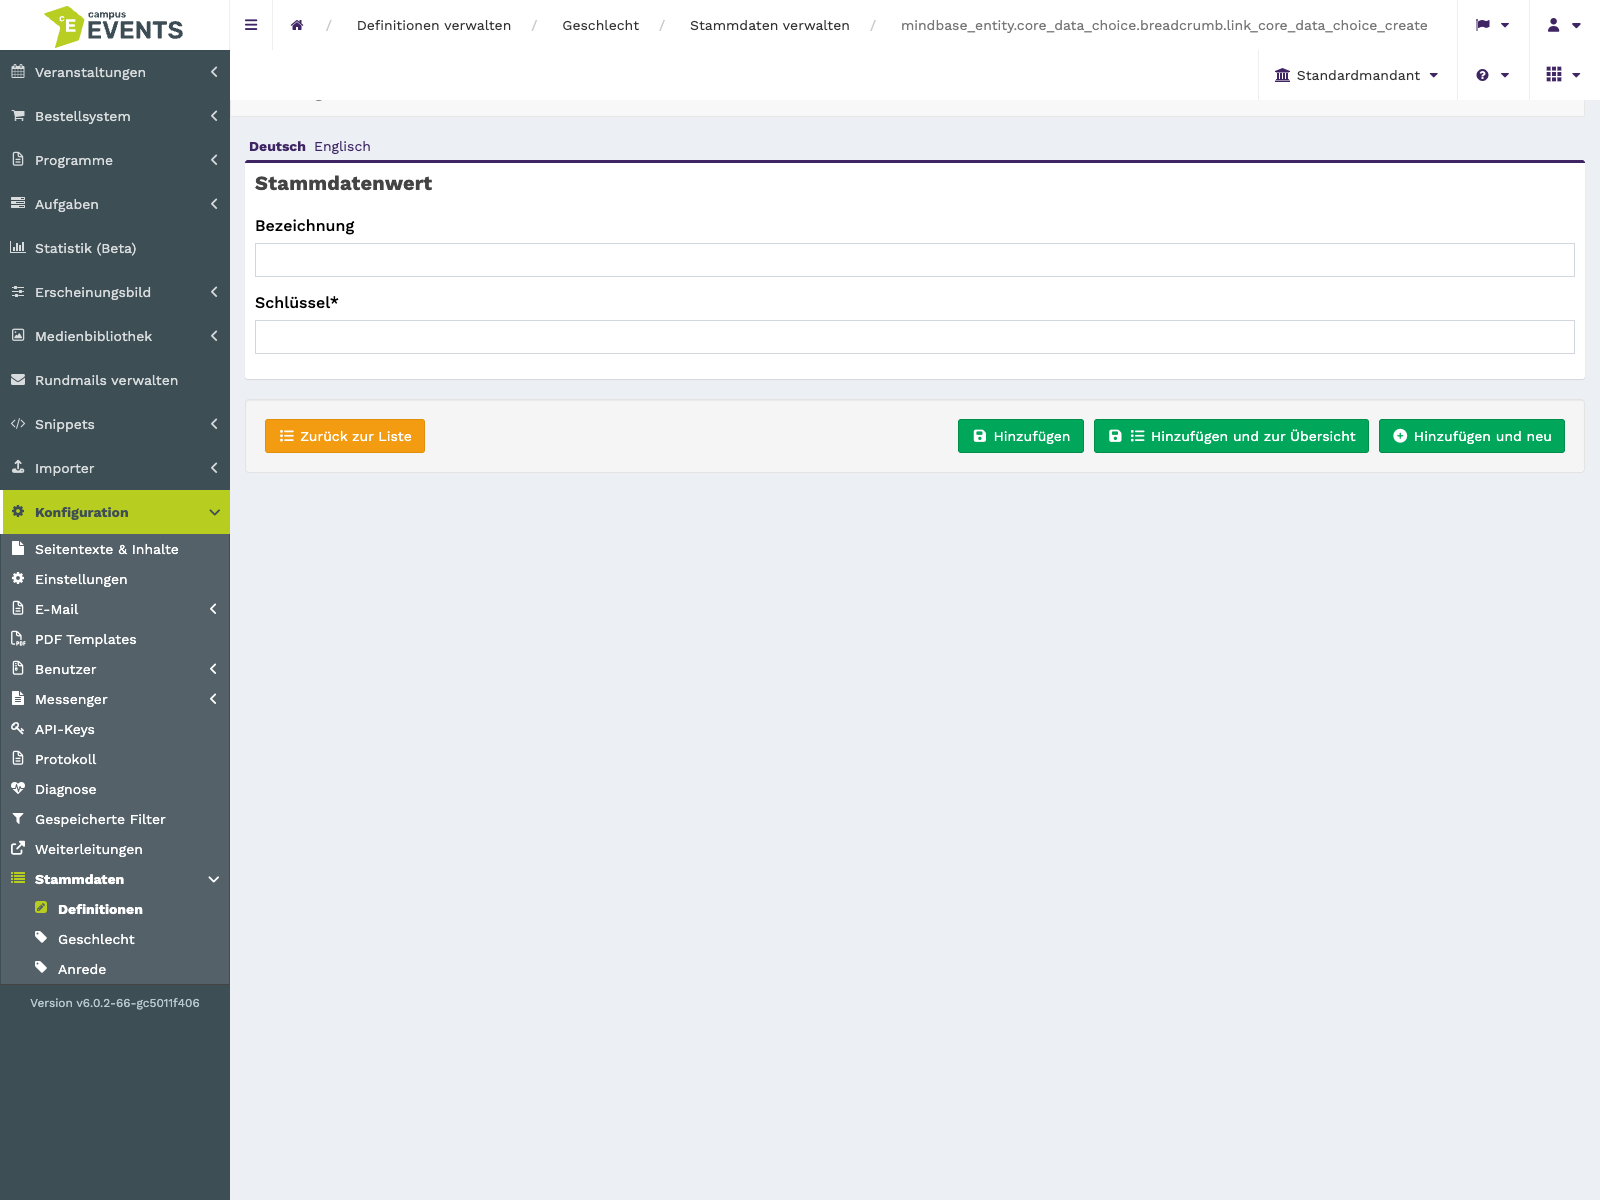Switch to the Englisch language tab

click(x=342, y=146)
